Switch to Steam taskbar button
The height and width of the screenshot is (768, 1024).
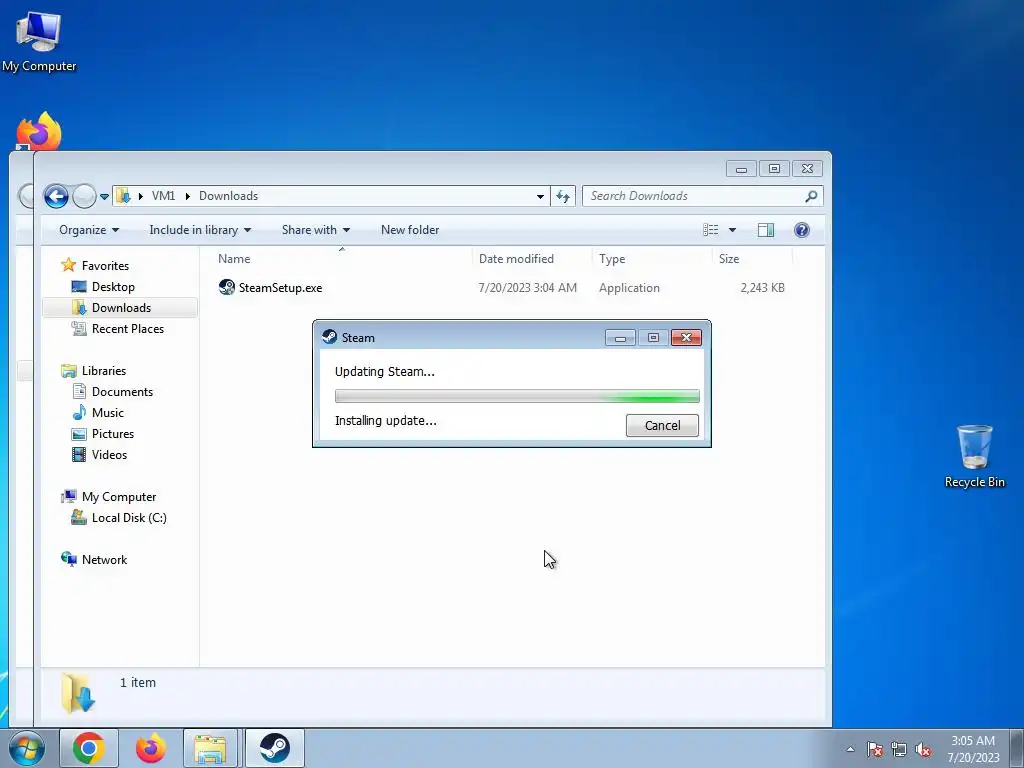click(274, 748)
